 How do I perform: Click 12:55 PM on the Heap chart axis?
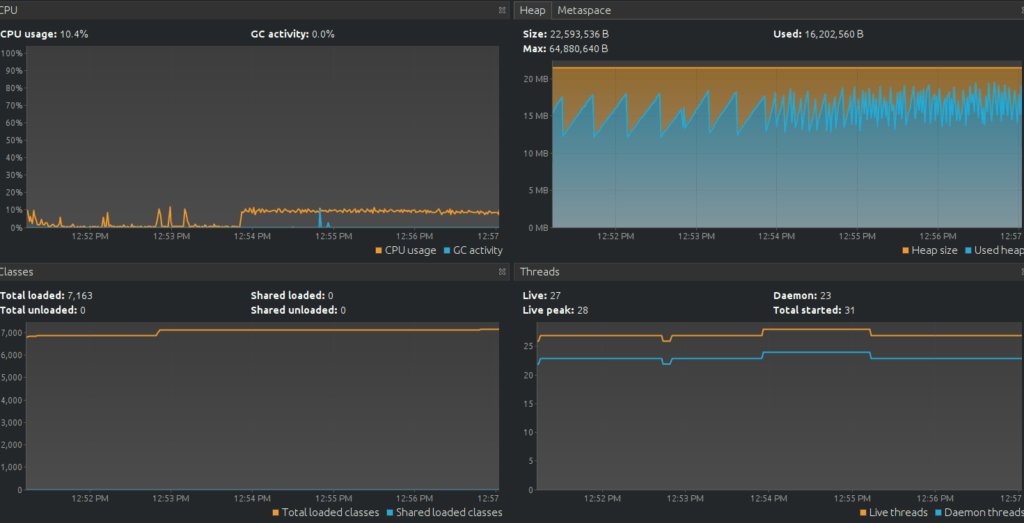858,236
